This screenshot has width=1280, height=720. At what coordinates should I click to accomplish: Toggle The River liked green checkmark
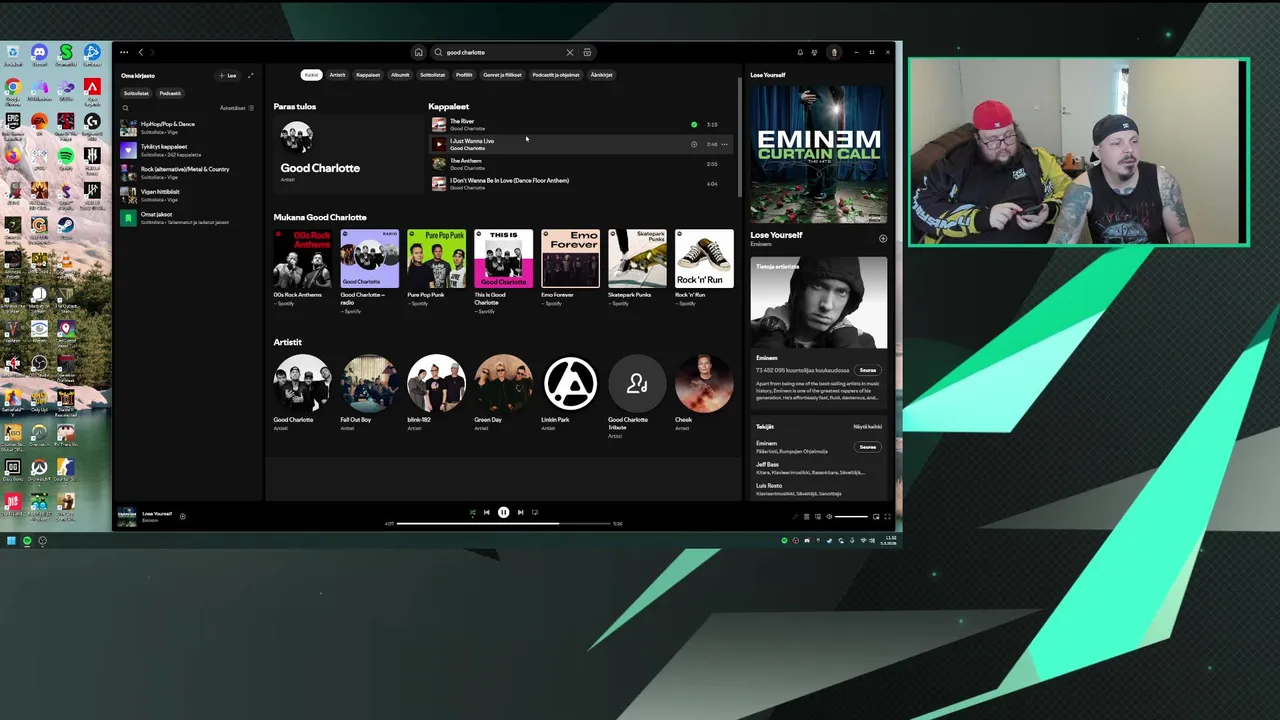point(694,125)
